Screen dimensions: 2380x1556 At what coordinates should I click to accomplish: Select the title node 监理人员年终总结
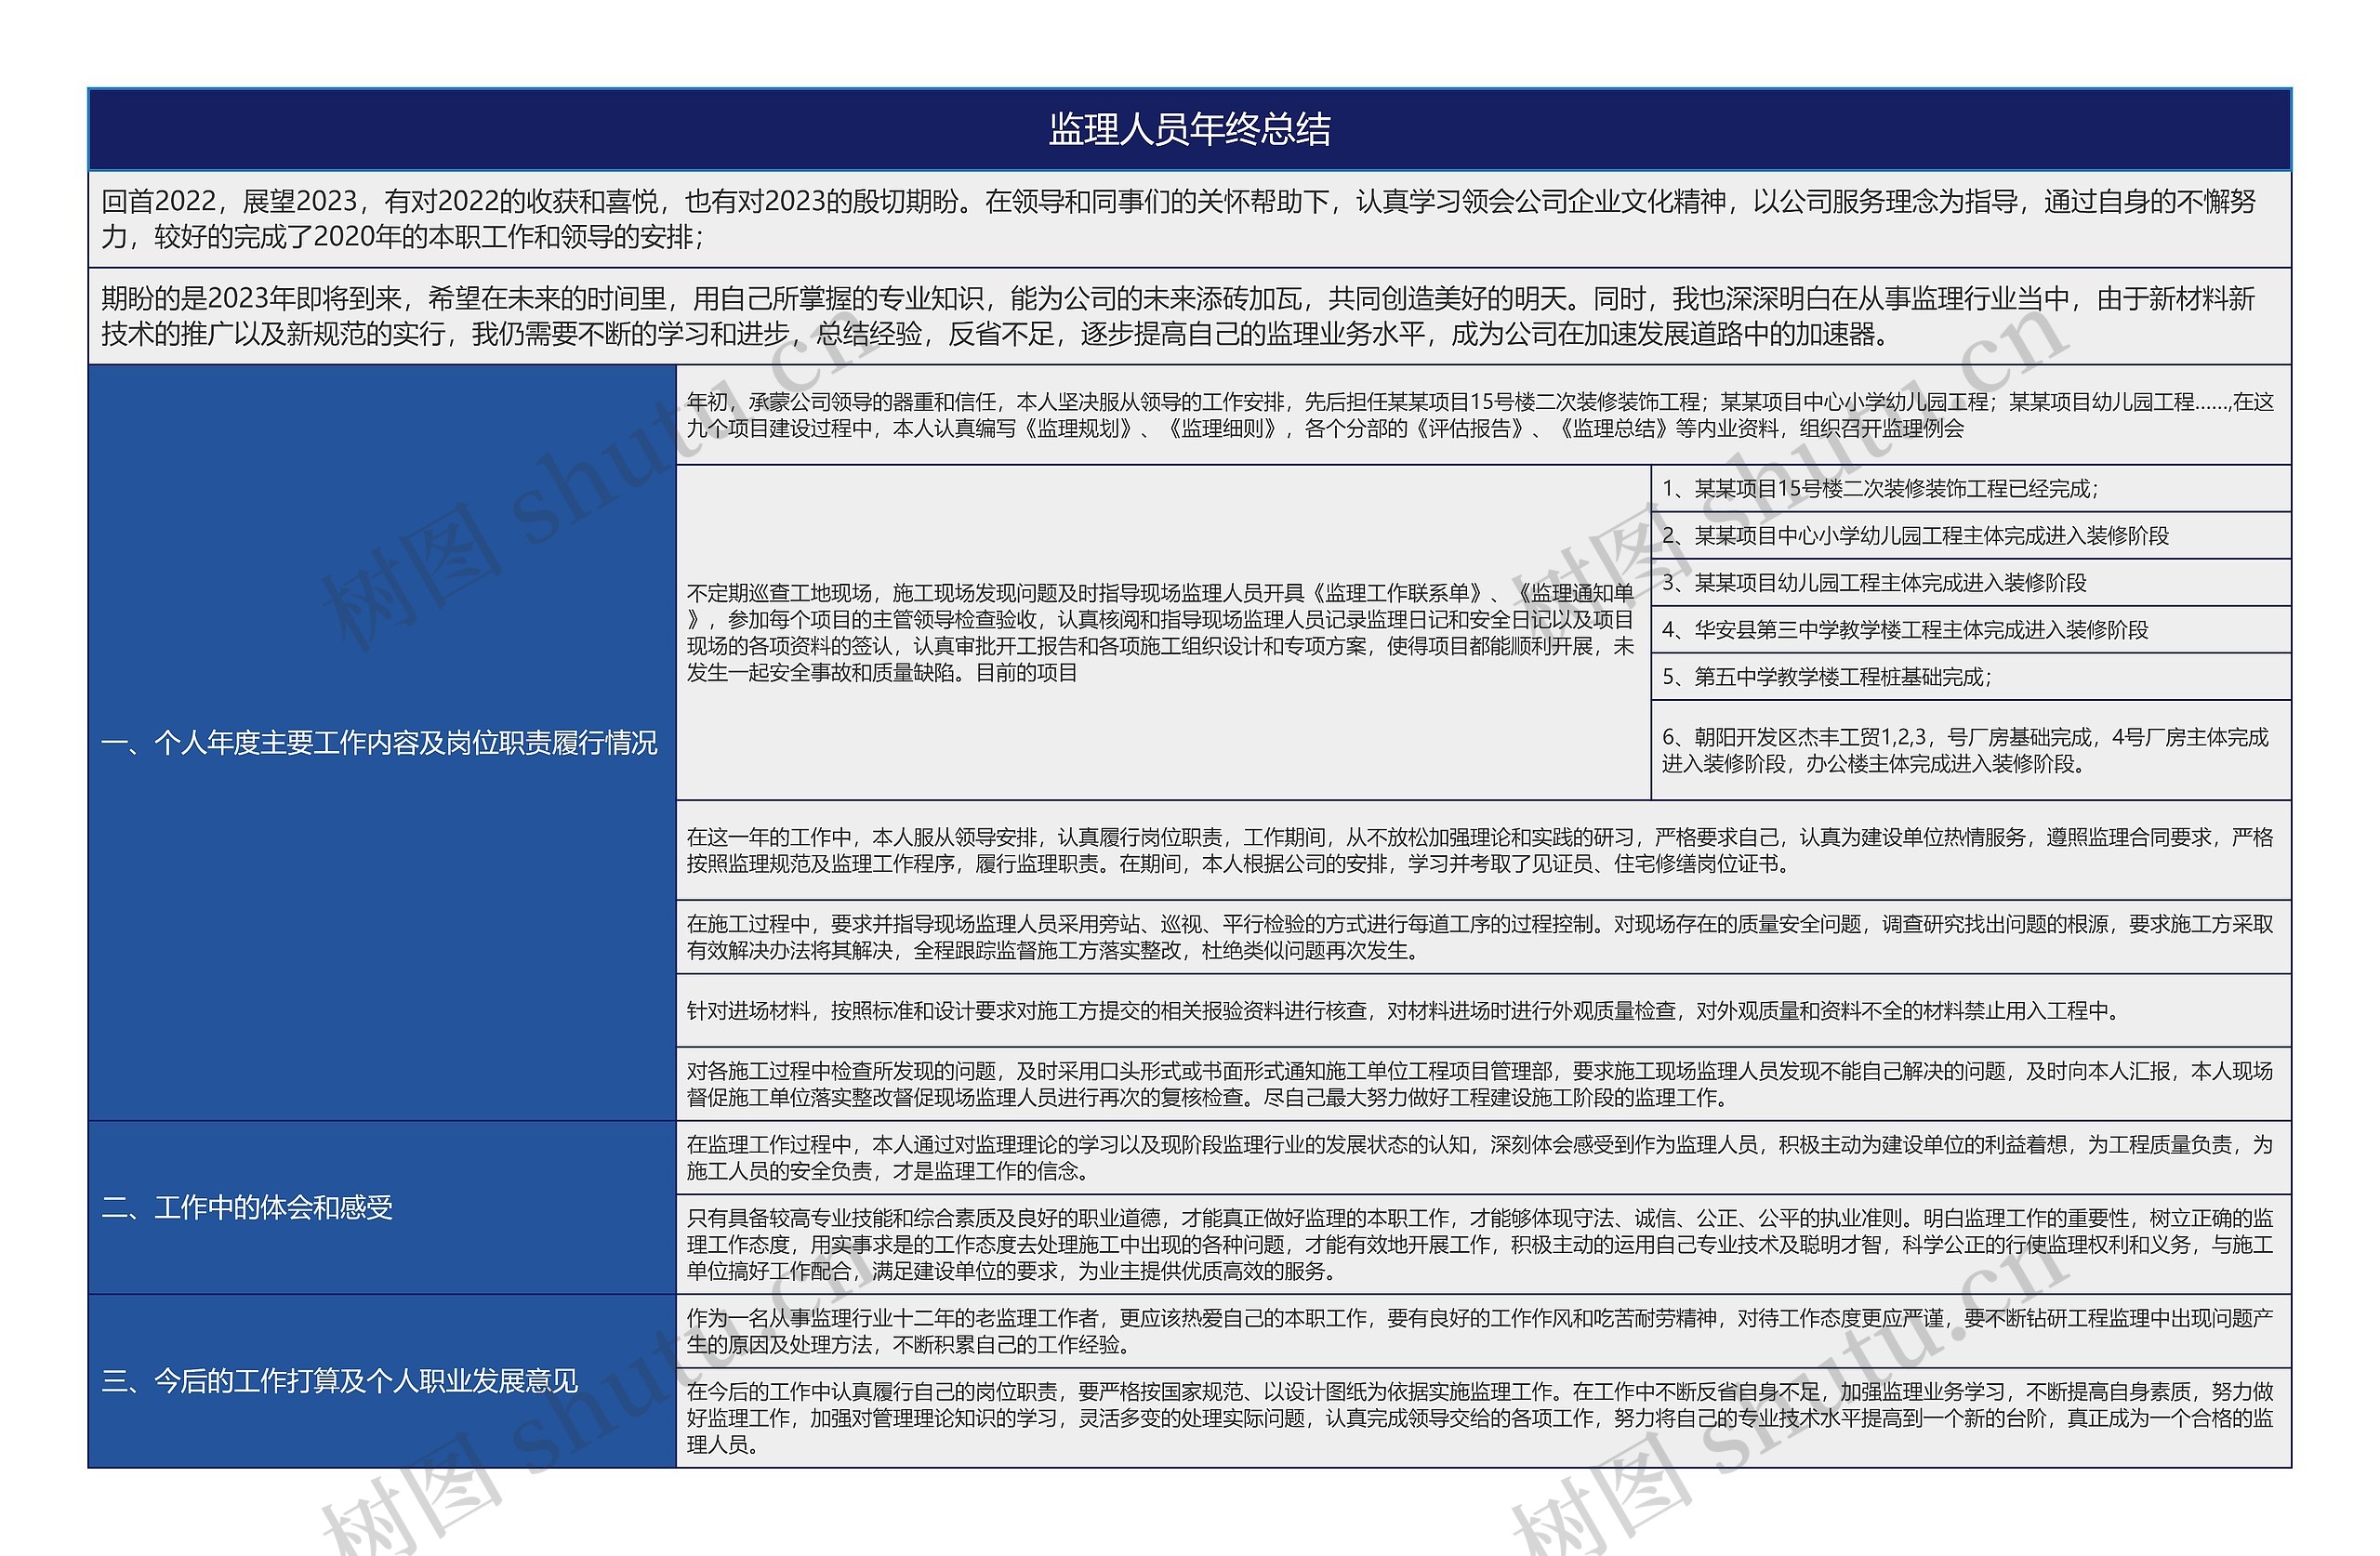pyautogui.click(x=1190, y=130)
